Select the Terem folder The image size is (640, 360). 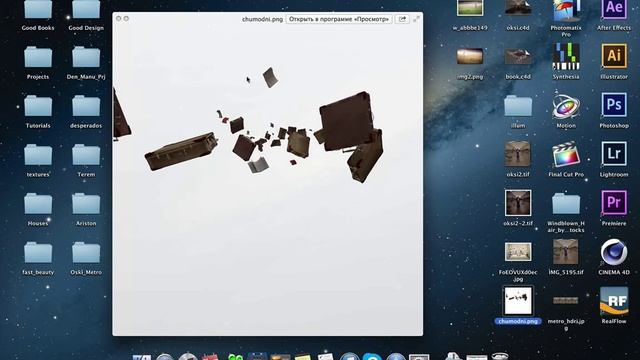point(86,155)
